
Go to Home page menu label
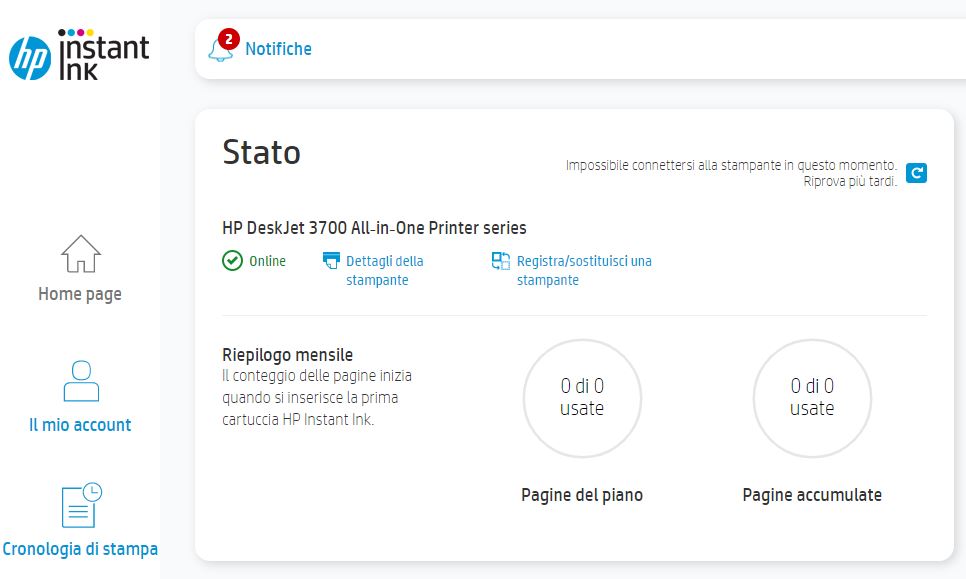pyautogui.click(x=80, y=294)
